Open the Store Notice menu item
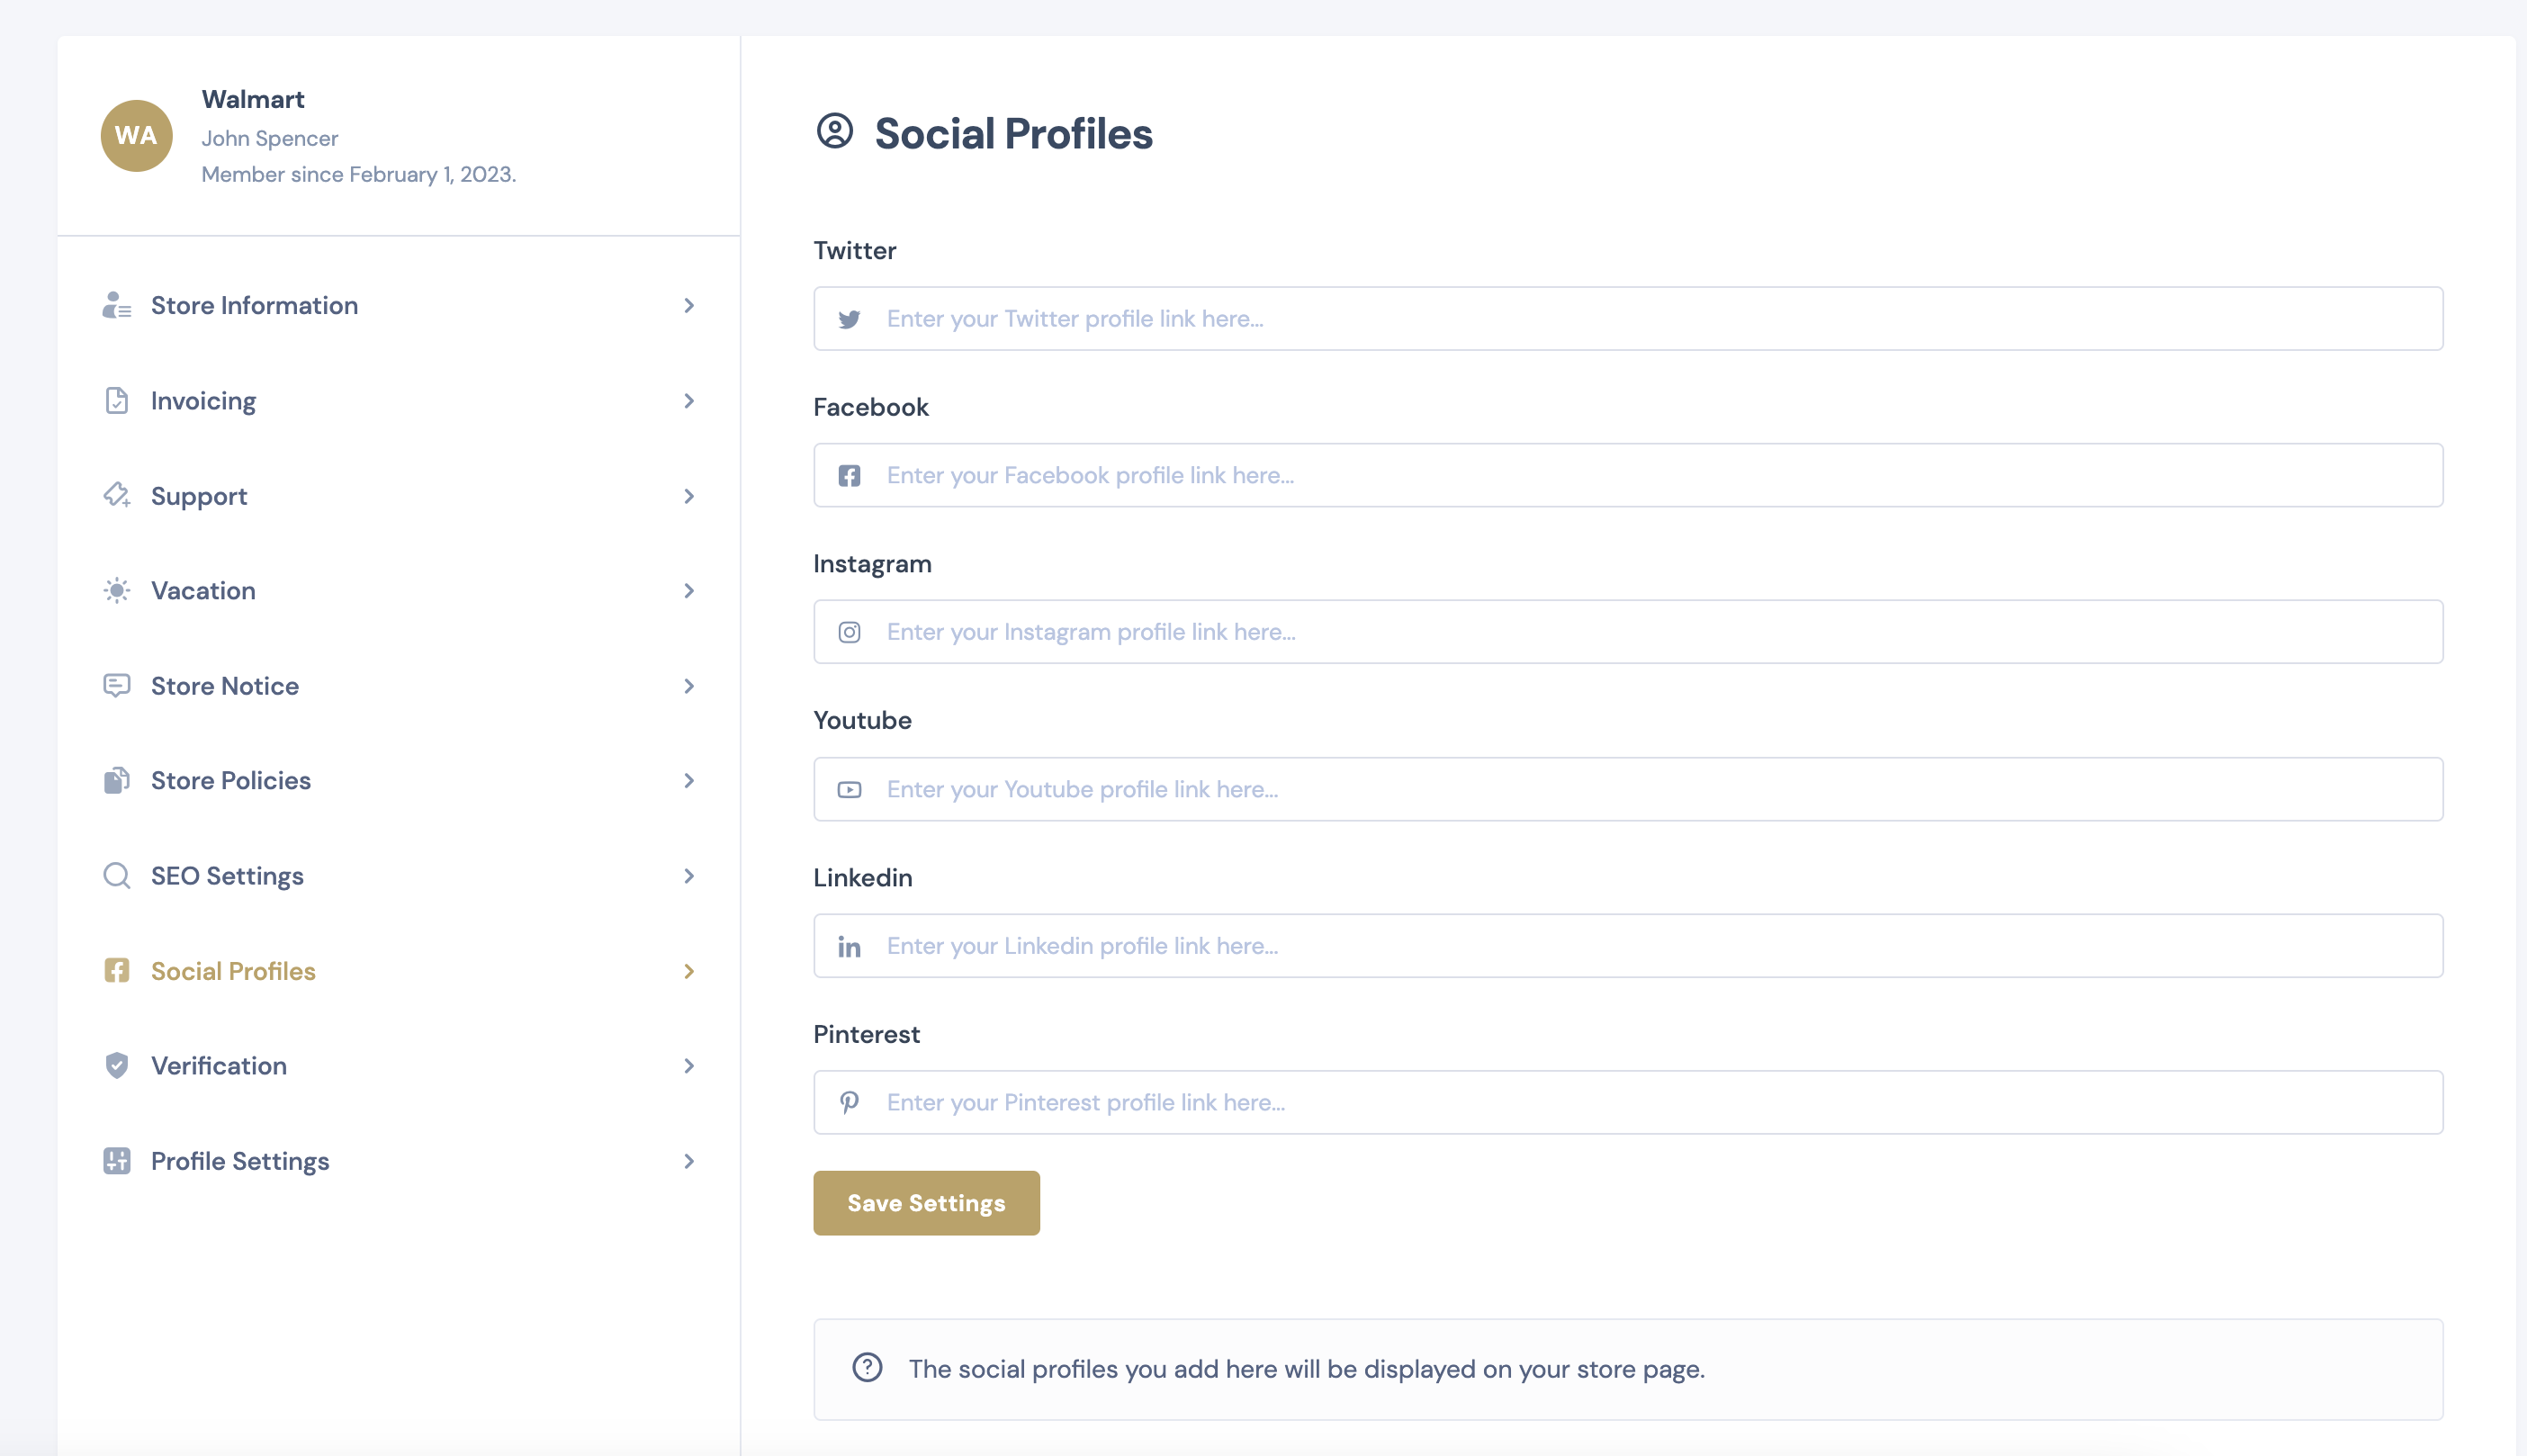This screenshot has width=2527, height=1456. pyautogui.click(x=399, y=686)
